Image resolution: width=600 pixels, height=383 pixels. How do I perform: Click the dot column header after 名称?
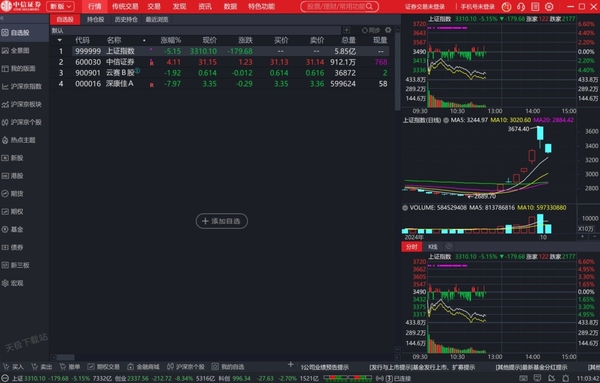point(144,40)
